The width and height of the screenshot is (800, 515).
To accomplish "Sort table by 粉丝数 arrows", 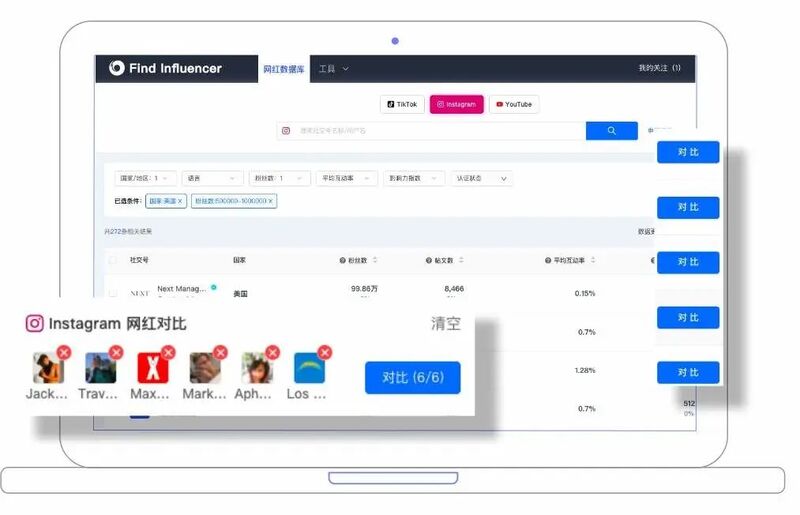I will (x=375, y=260).
